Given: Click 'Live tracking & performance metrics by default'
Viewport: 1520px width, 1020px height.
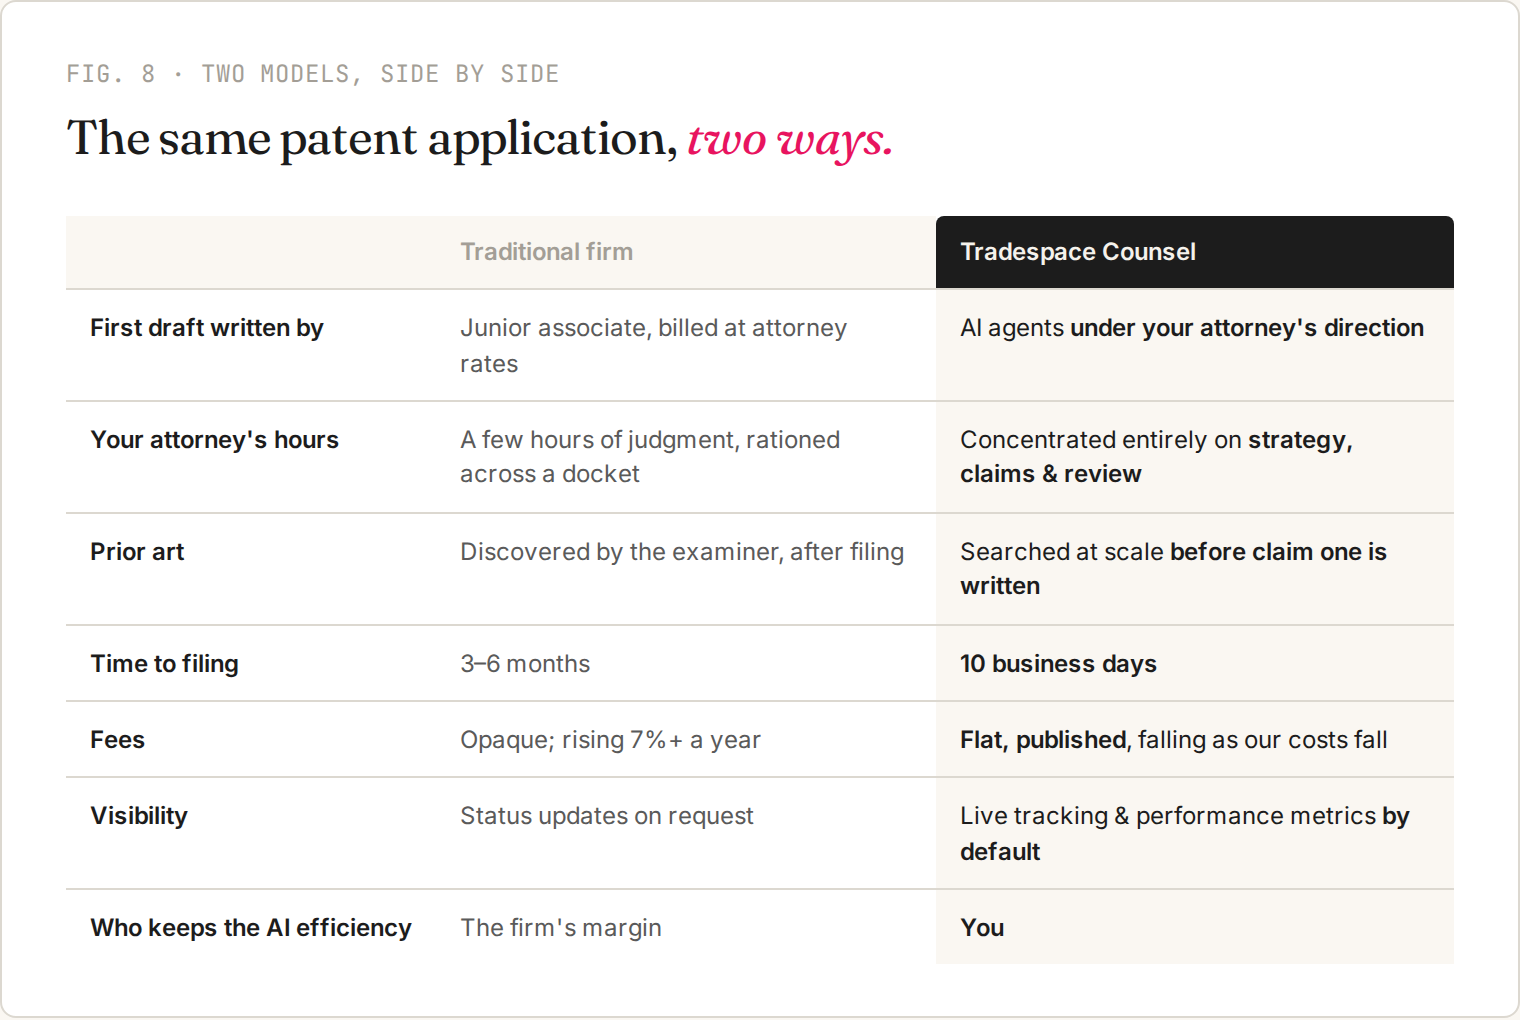Looking at the screenshot, I should pyautogui.click(x=1185, y=834).
